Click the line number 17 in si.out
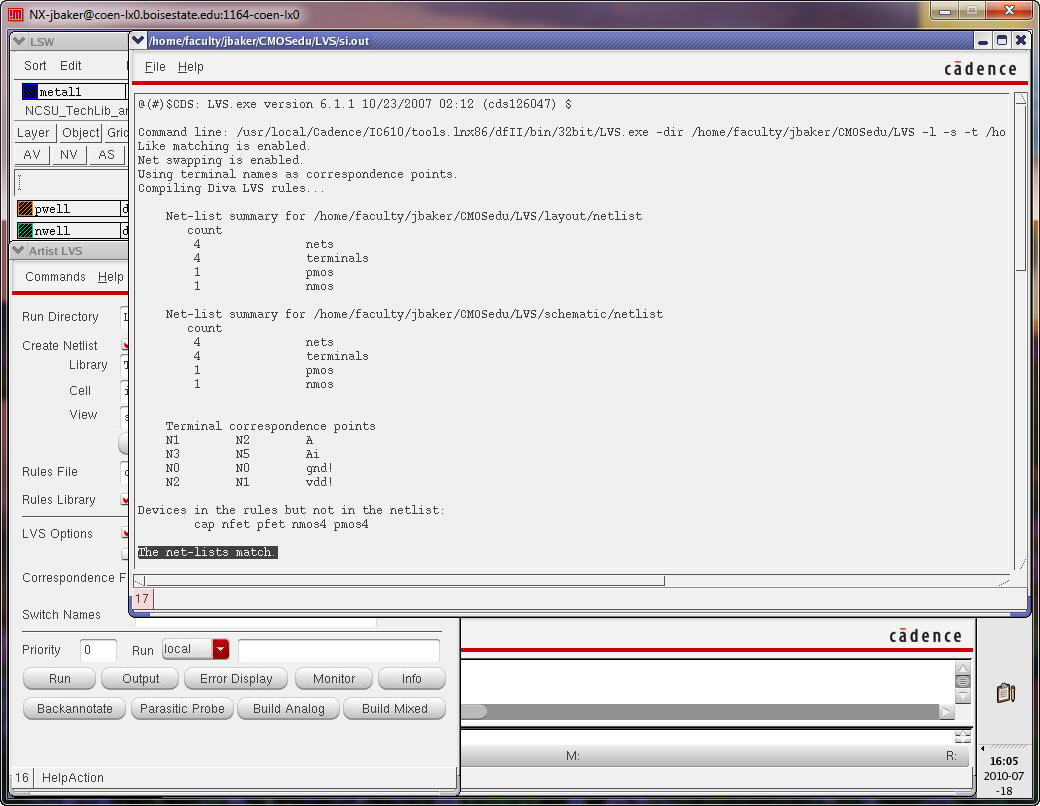The height and width of the screenshot is (806, 1040). click(x=143, y=599)
